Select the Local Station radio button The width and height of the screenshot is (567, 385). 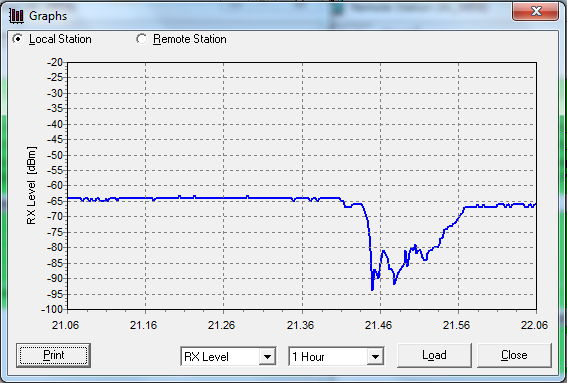click(x=17, y=39)
